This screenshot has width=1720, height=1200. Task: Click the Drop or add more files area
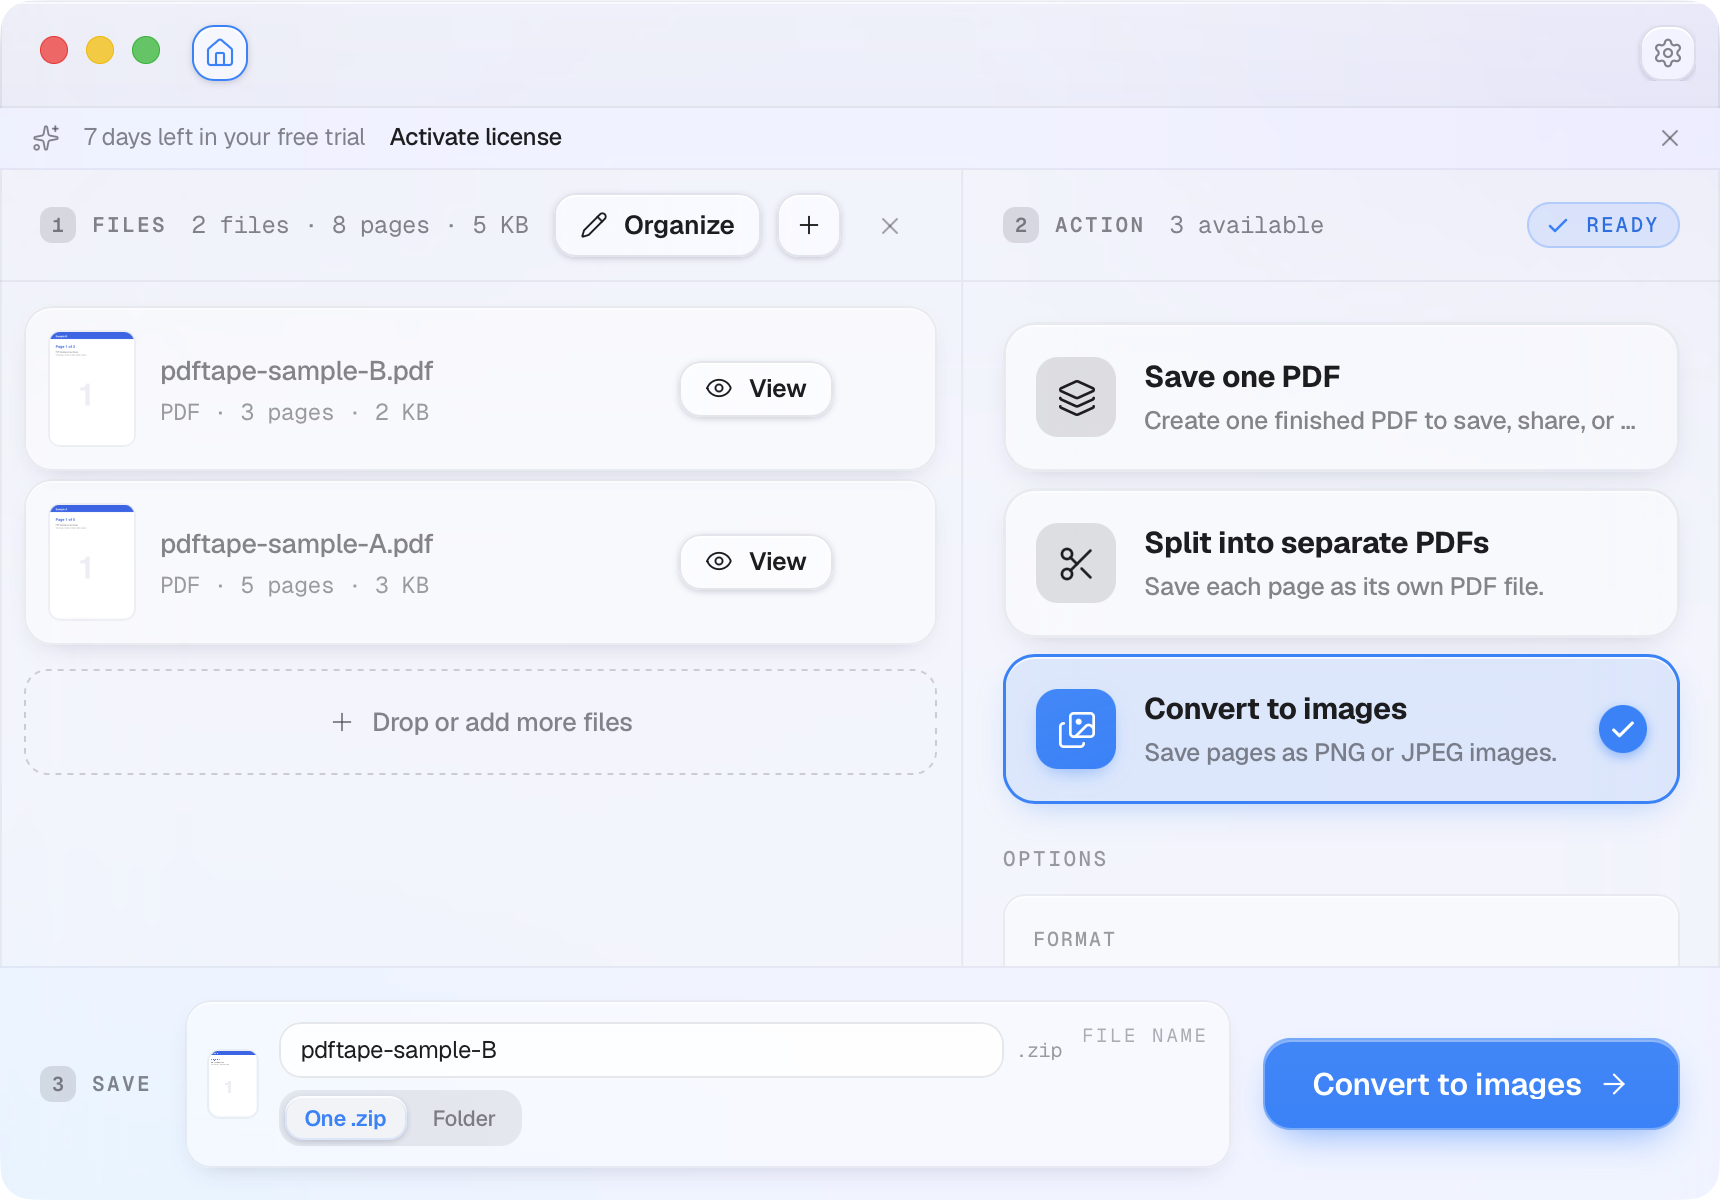coord(481,722)
